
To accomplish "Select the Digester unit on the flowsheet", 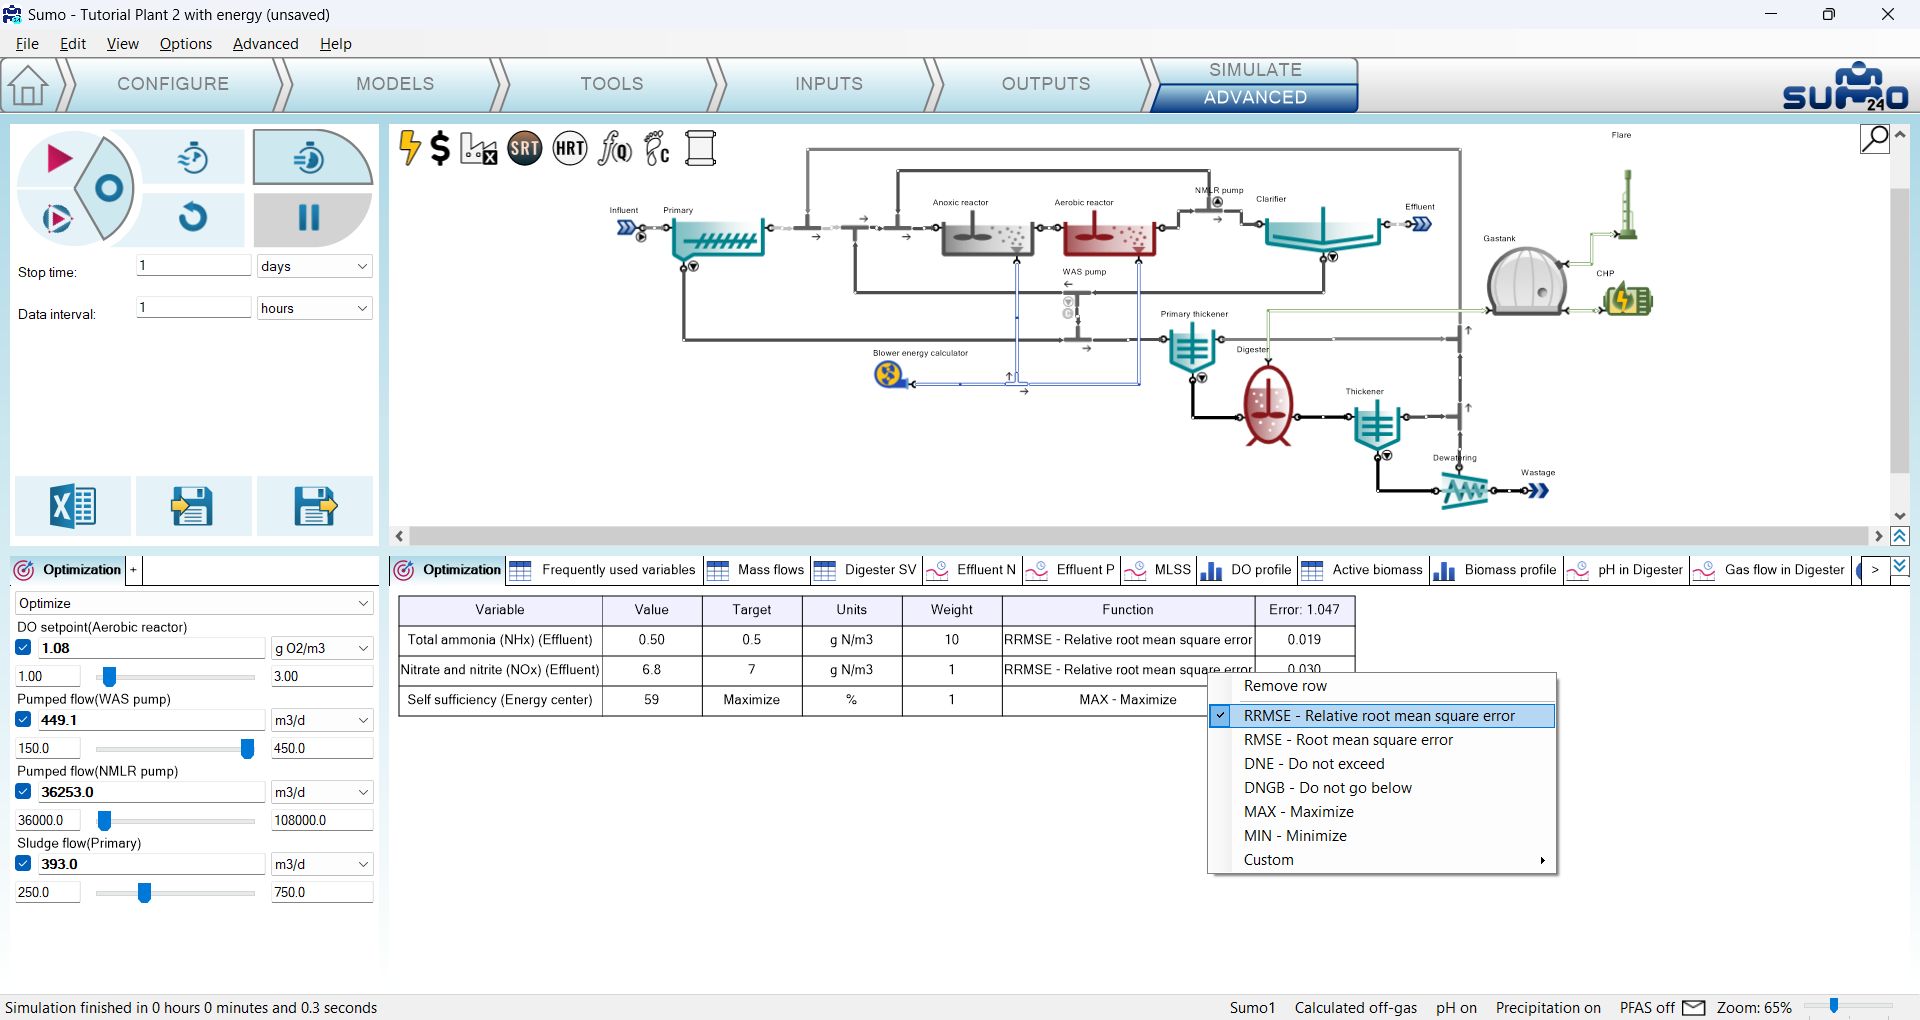I will pyautogui.click(x=1268, y=405).
